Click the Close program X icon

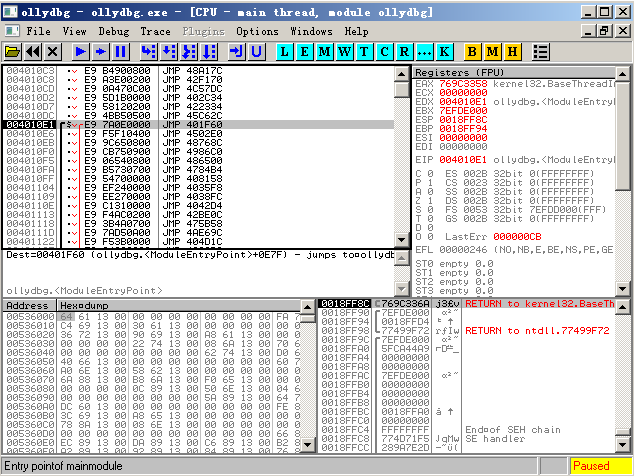tap(53, 52)
